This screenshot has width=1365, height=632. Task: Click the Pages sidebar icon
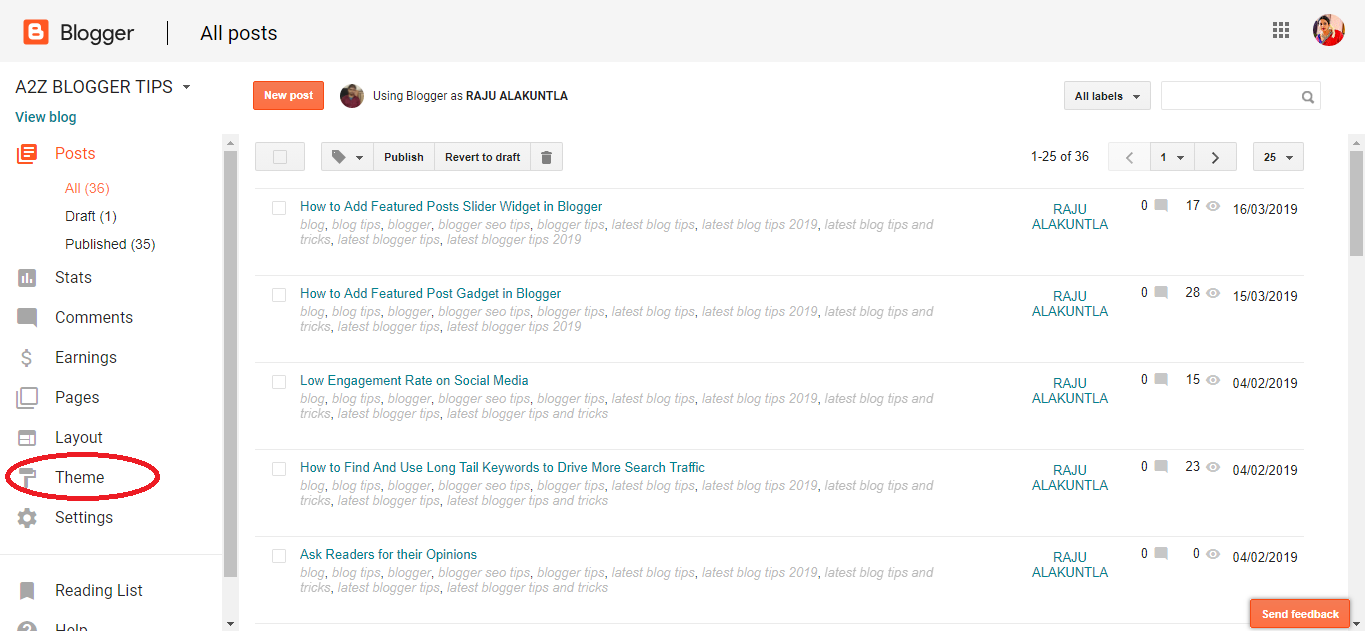pyautogui.click(x=29, y=397)
